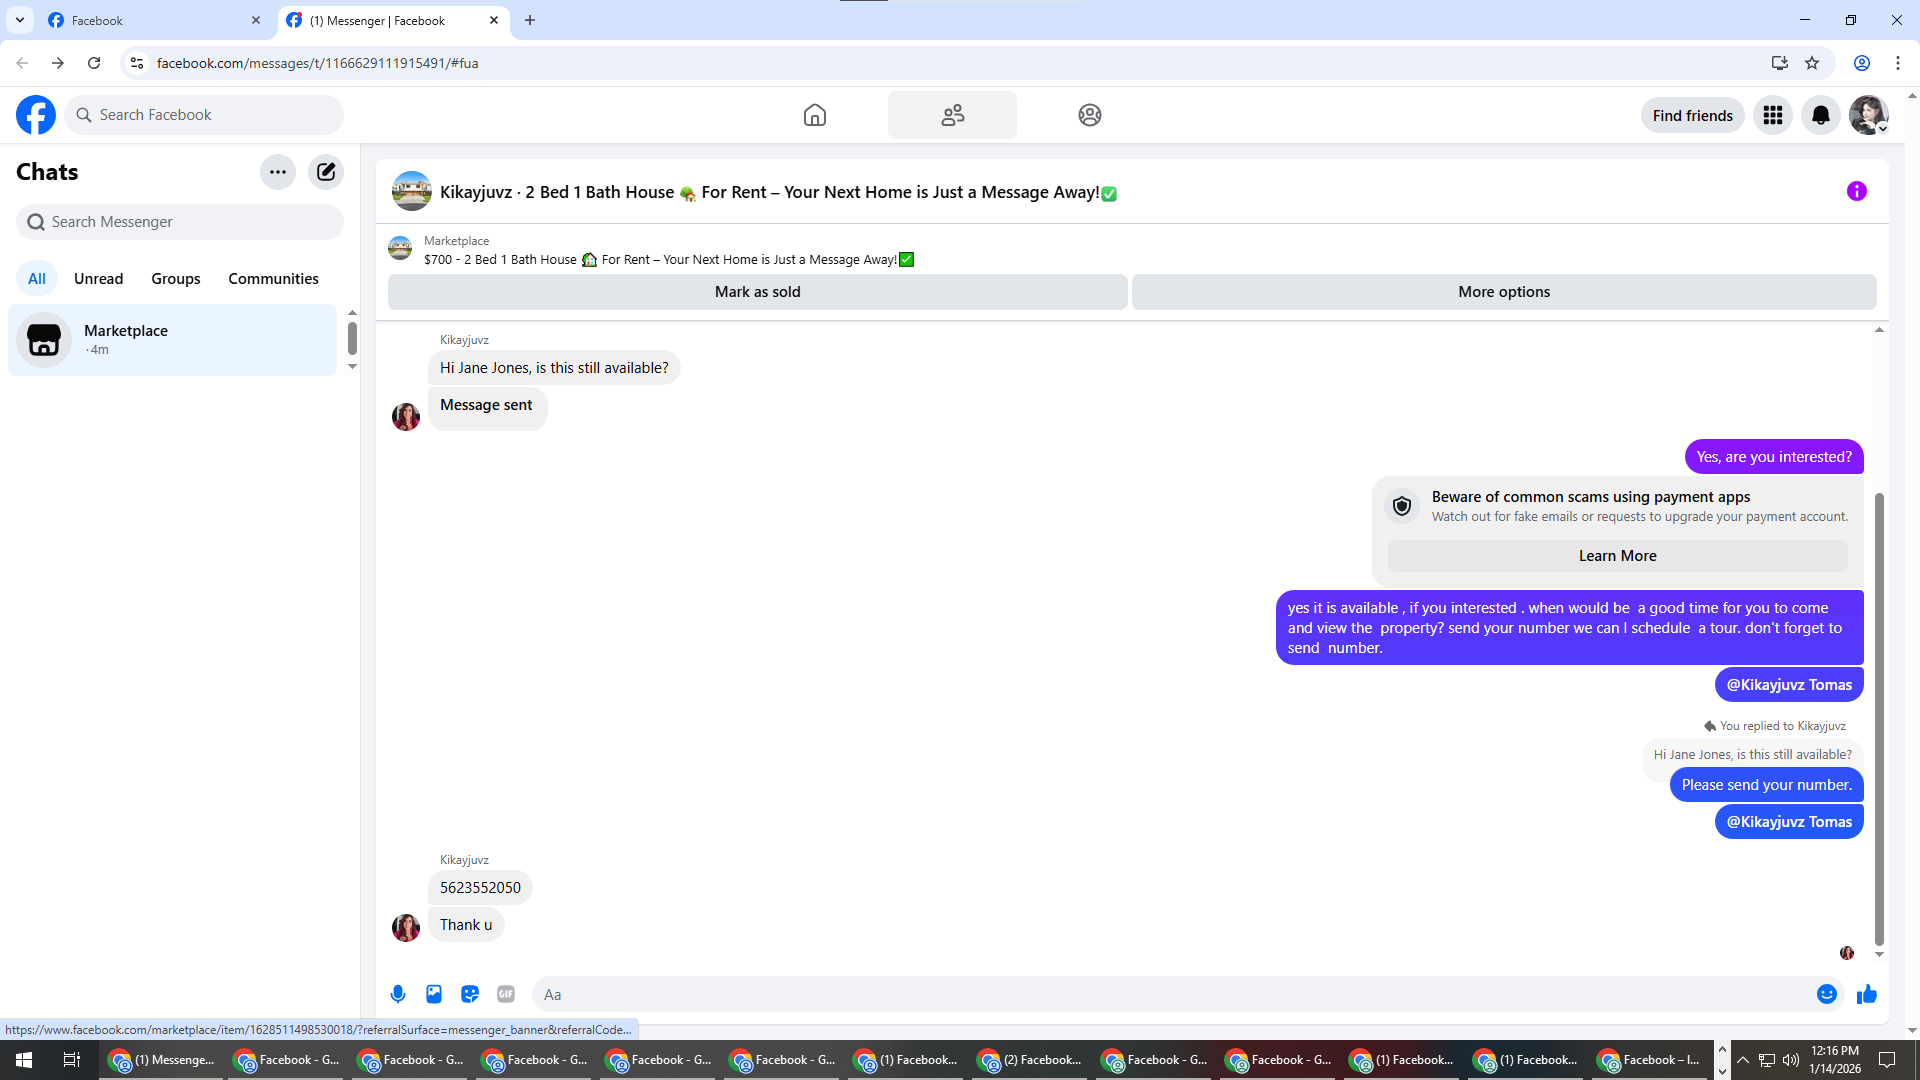Open the GIF picker icon
Image resolution: width=1920 pixels, height=1080 pixels.
tap(506, 994)
